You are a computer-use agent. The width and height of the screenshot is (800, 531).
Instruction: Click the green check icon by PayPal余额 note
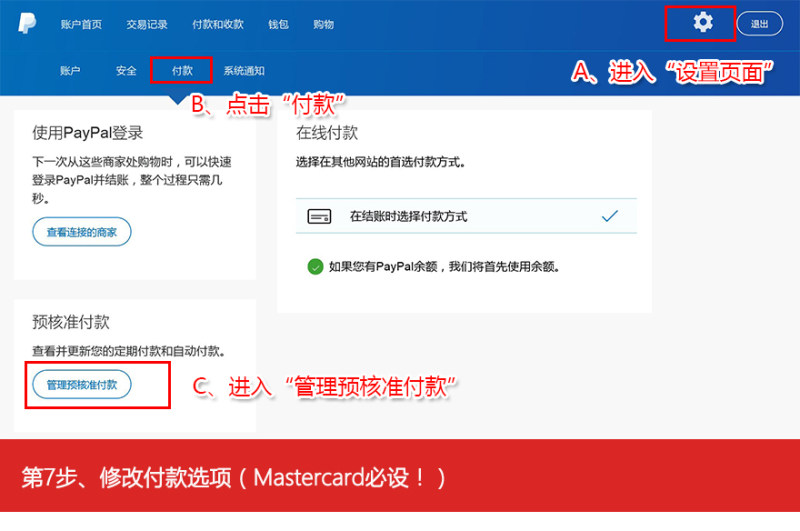(315, 266)
